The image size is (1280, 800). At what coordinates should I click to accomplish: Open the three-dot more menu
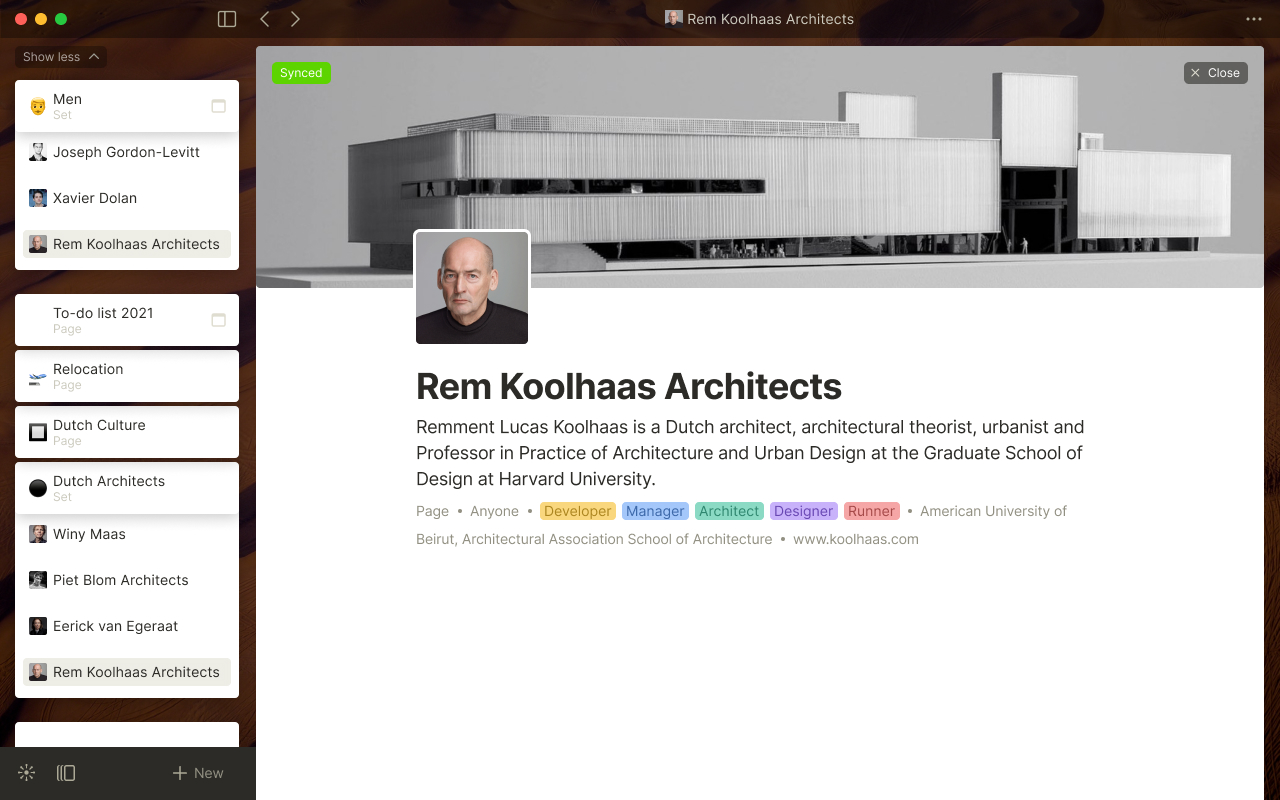[1254, 19]
